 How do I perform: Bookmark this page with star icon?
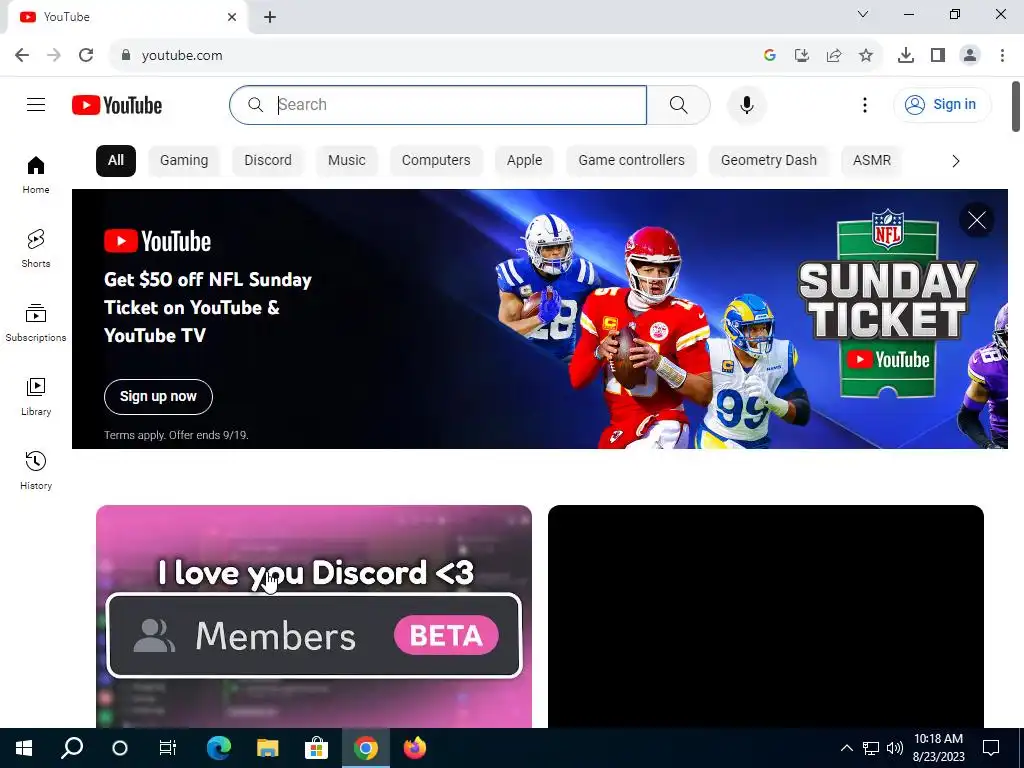[866, 55]
